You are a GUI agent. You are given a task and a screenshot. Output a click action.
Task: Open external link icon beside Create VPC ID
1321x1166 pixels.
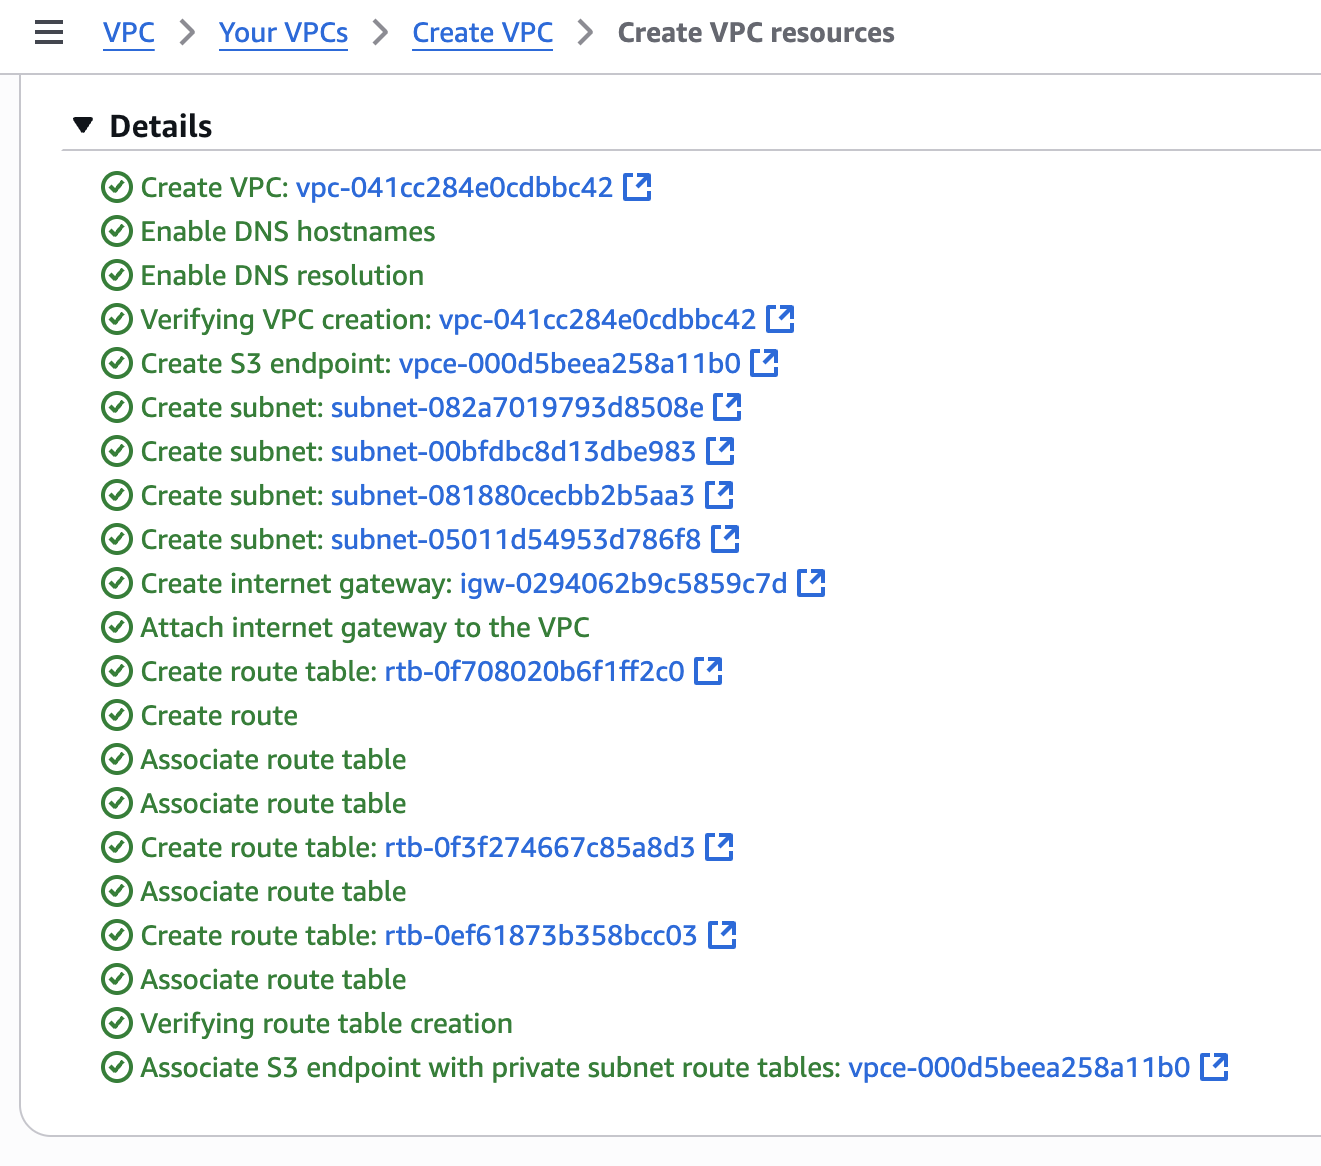tap(637, 187)
